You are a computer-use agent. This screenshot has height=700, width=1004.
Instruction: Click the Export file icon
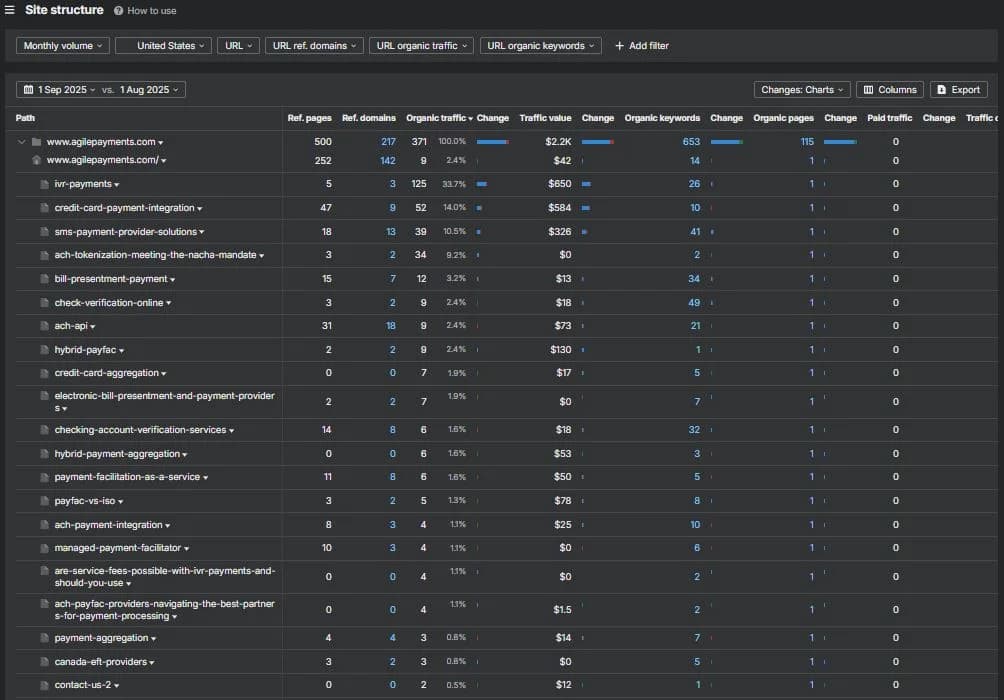coord(941,90)
